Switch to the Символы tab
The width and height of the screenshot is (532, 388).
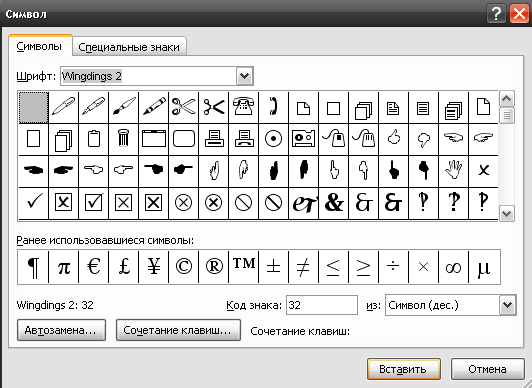coord(39,46)
